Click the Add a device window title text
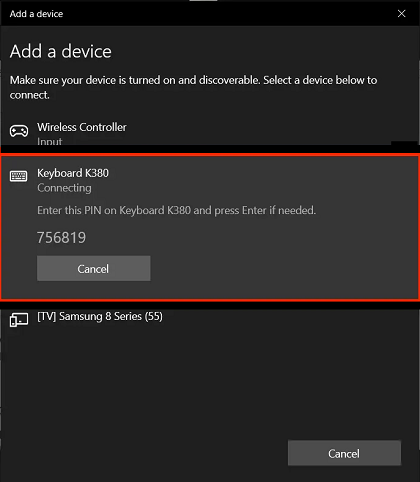This screenshot has width=420, height=482. tap(36, 14)
